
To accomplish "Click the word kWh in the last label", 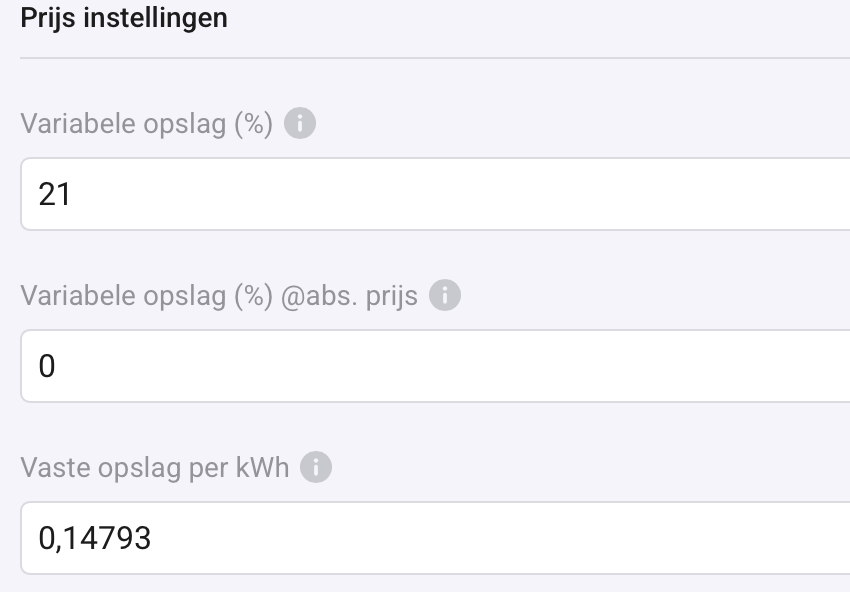I will 262,467.
